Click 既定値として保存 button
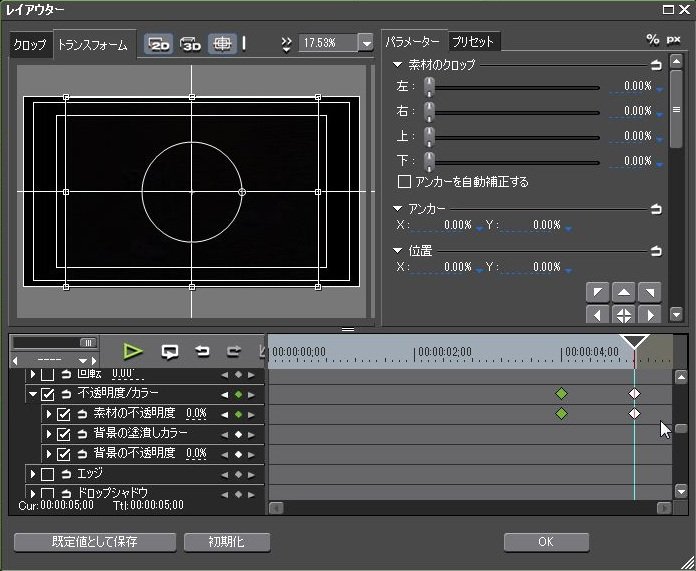This screenshot has height=571, width=696. click(95, 542)
